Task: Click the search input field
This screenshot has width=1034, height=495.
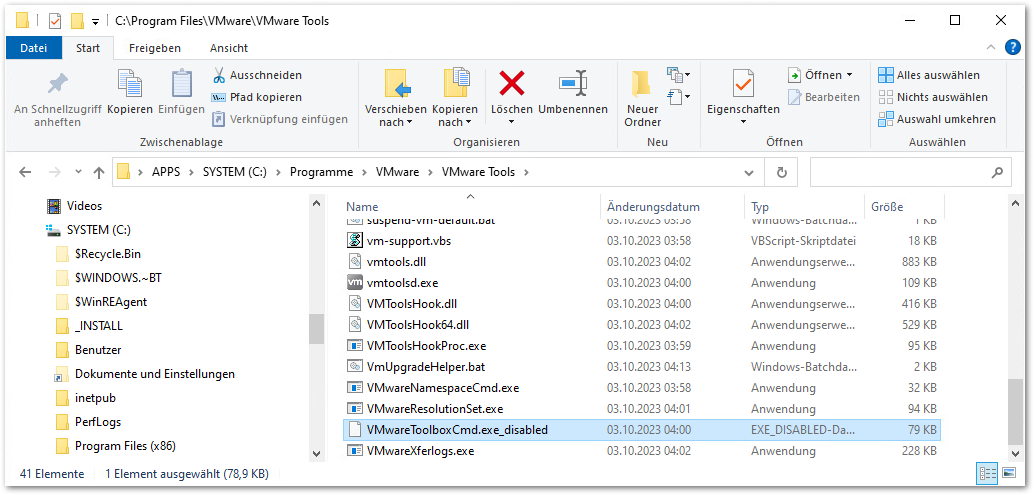Action: click(x=910, y=173)
